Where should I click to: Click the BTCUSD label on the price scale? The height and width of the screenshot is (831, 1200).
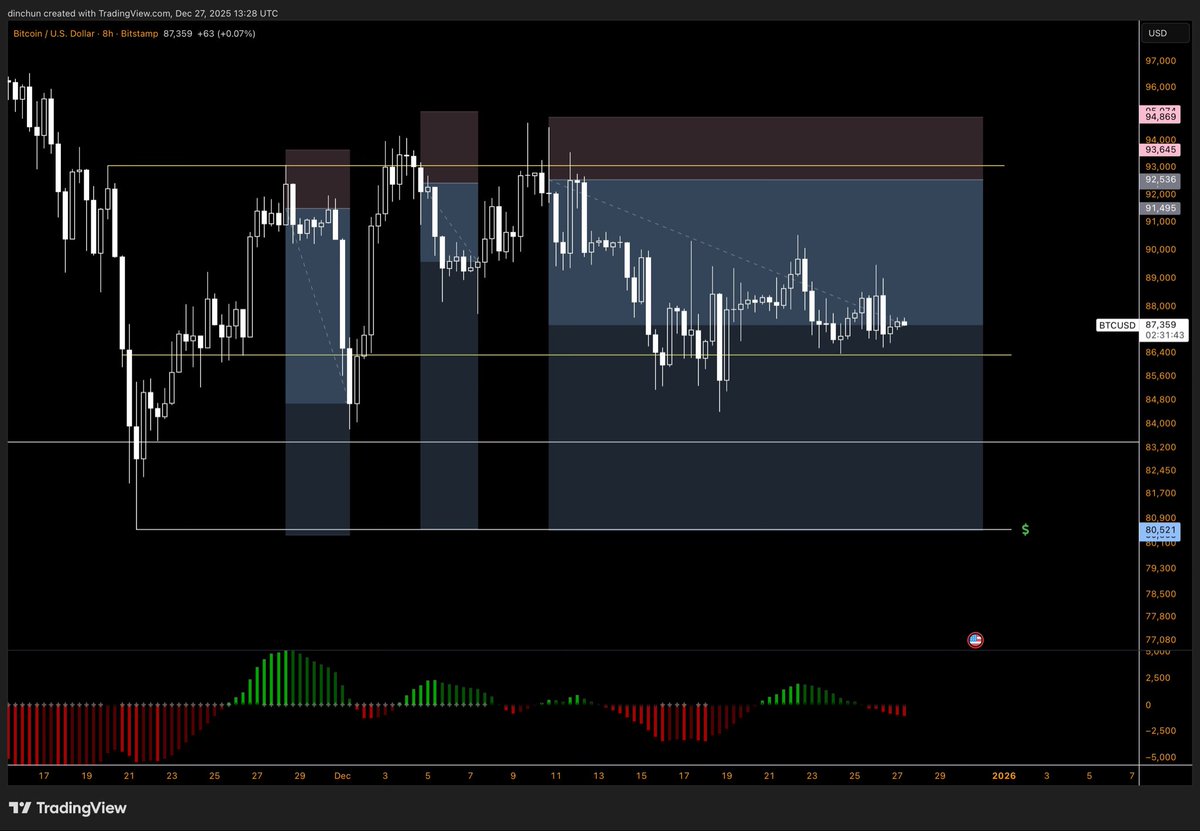tap(1116, 325)
